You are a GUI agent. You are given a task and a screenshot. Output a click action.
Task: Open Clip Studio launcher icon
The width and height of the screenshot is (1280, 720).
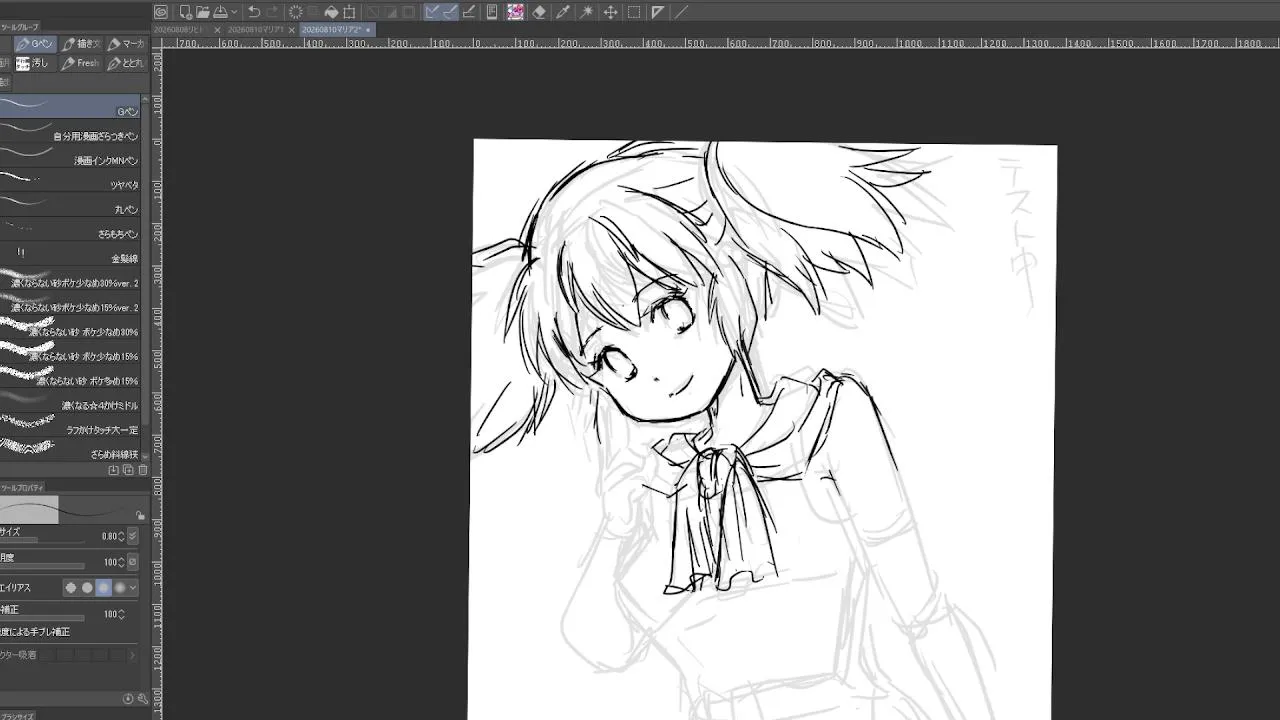[161, 12]
